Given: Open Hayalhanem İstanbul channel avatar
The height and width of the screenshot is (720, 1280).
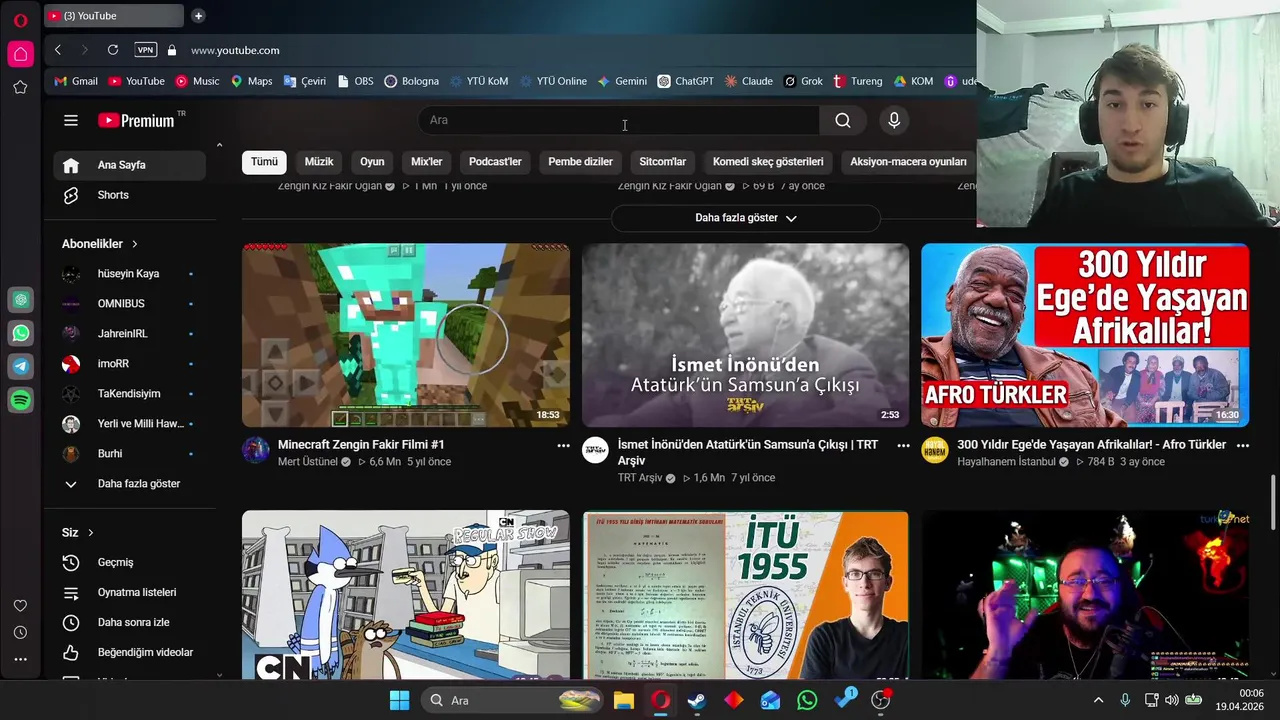Looking at the screenshot, I should point(935,450).
